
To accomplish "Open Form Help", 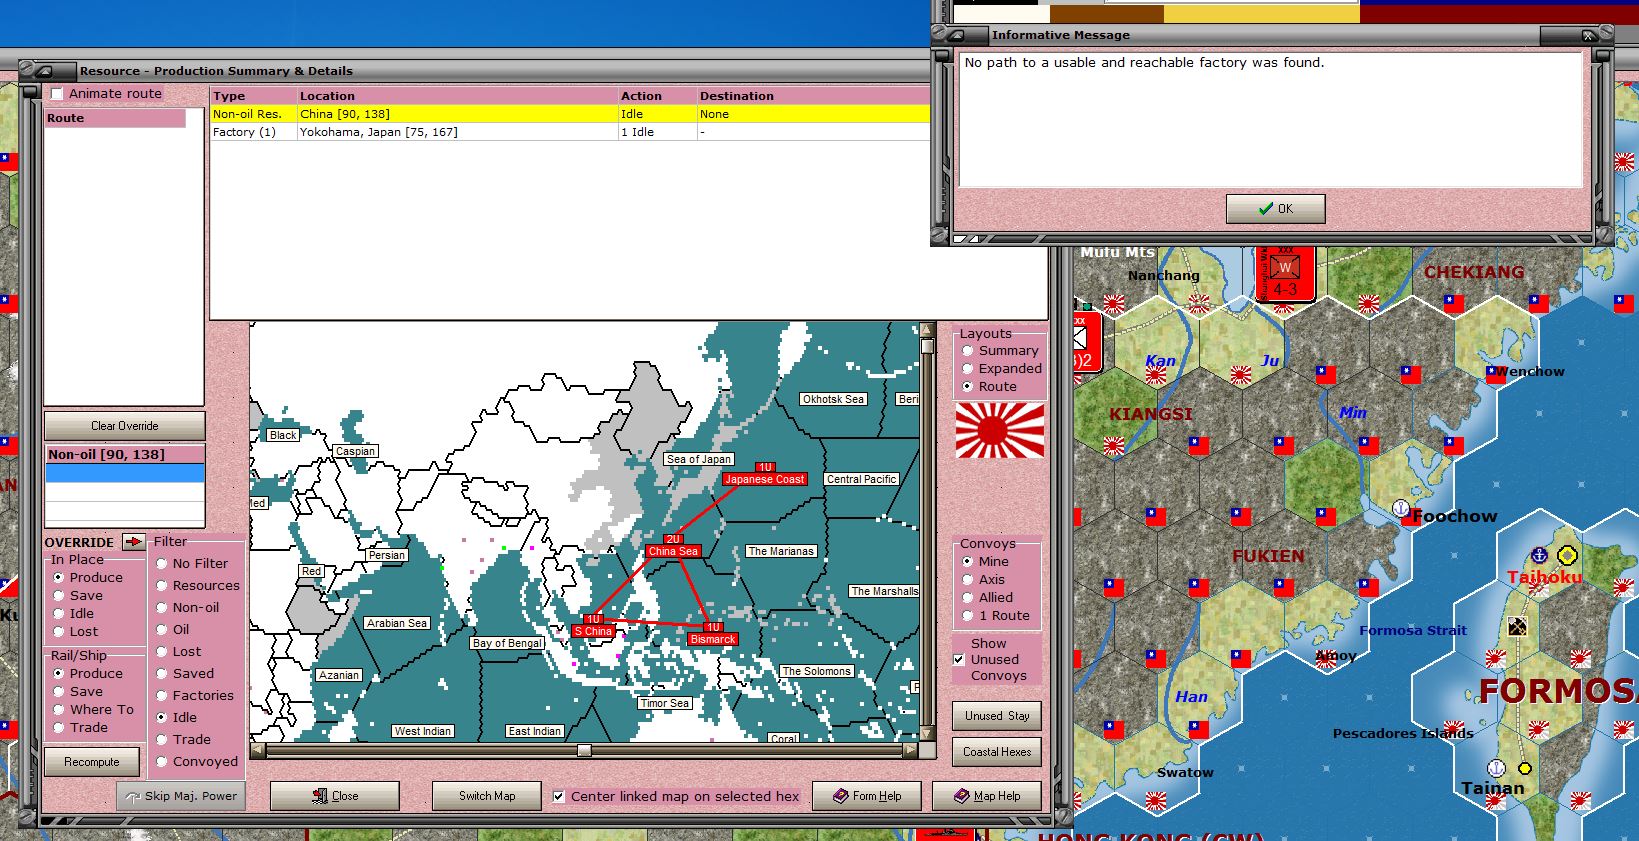I will (867, 796).
